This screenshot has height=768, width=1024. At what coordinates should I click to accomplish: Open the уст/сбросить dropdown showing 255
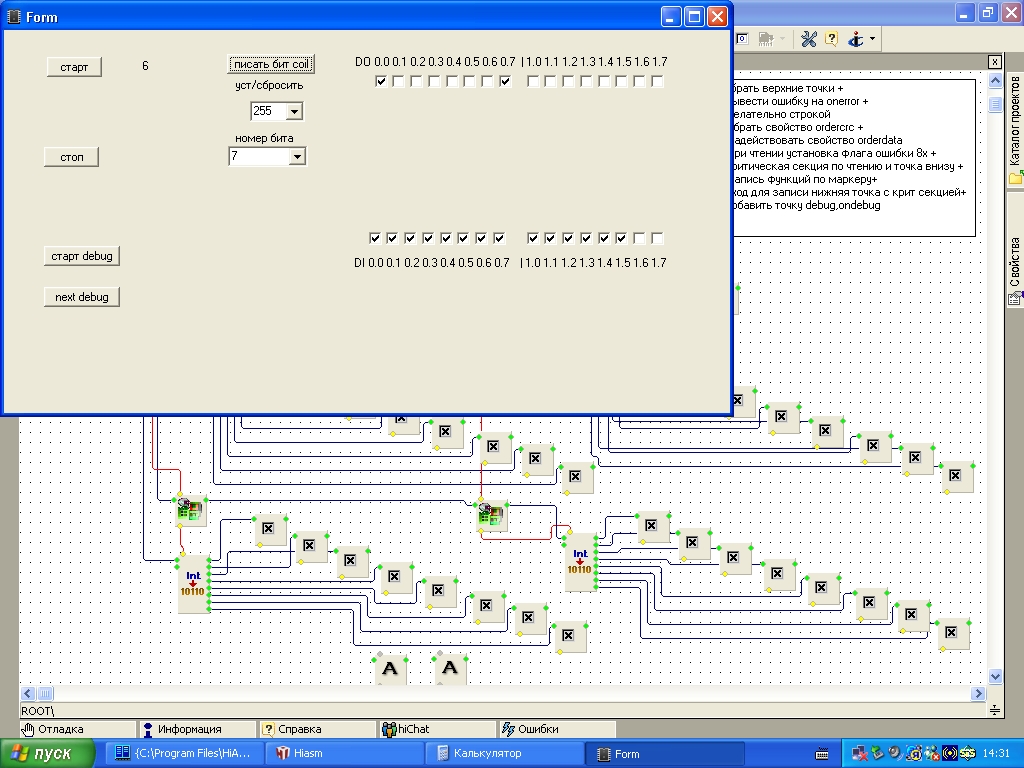tap(294, 112)
